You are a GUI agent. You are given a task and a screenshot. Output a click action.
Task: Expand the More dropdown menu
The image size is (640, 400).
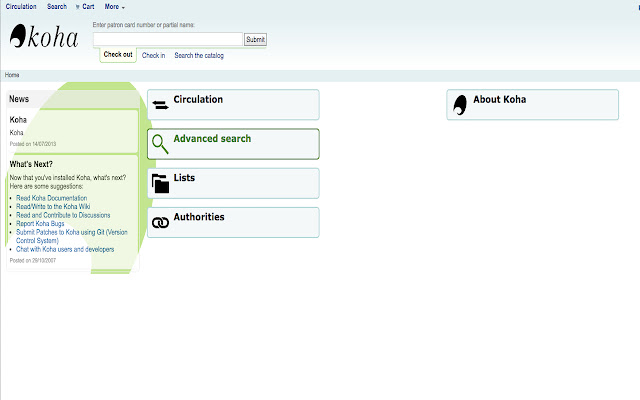pyautogui.click(x=115, y=7)
